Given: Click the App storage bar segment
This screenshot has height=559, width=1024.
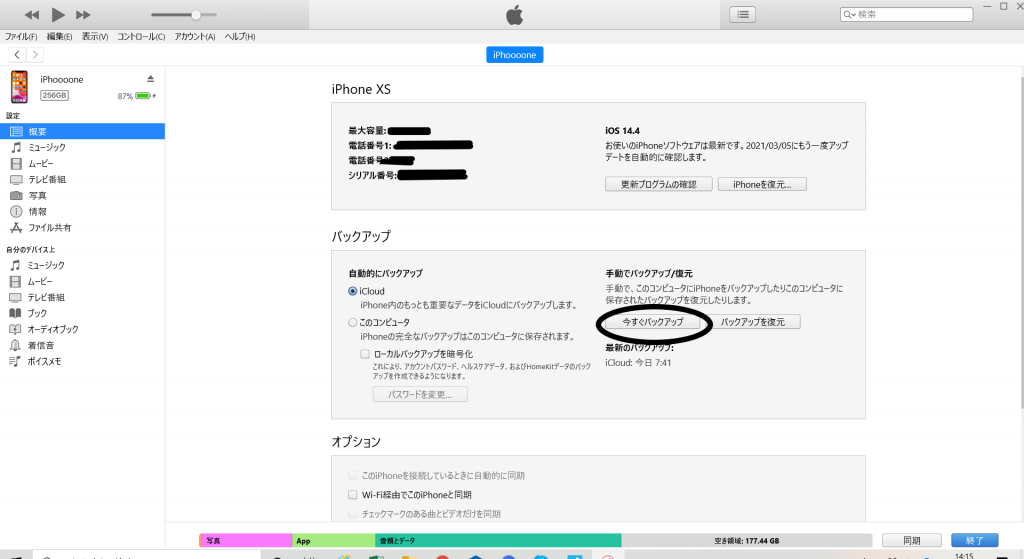Looking at the screenshot, I should point(334,540).
